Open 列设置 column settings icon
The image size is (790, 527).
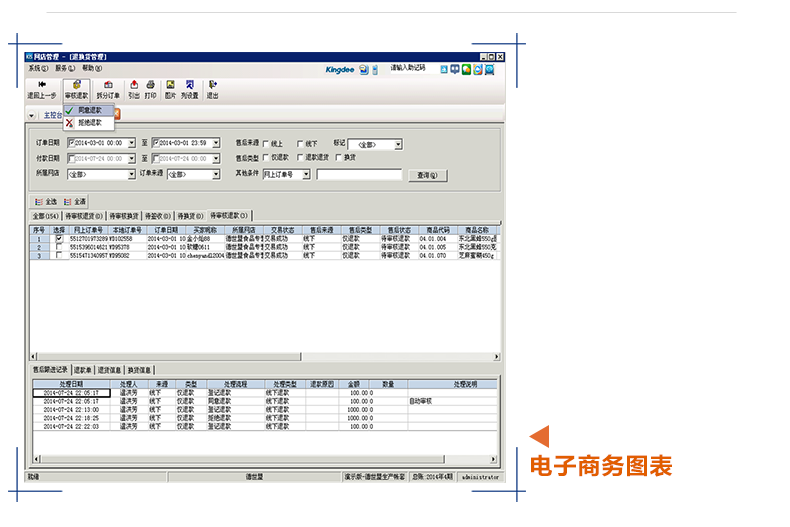pyautogui.click(x=189, y=87)
